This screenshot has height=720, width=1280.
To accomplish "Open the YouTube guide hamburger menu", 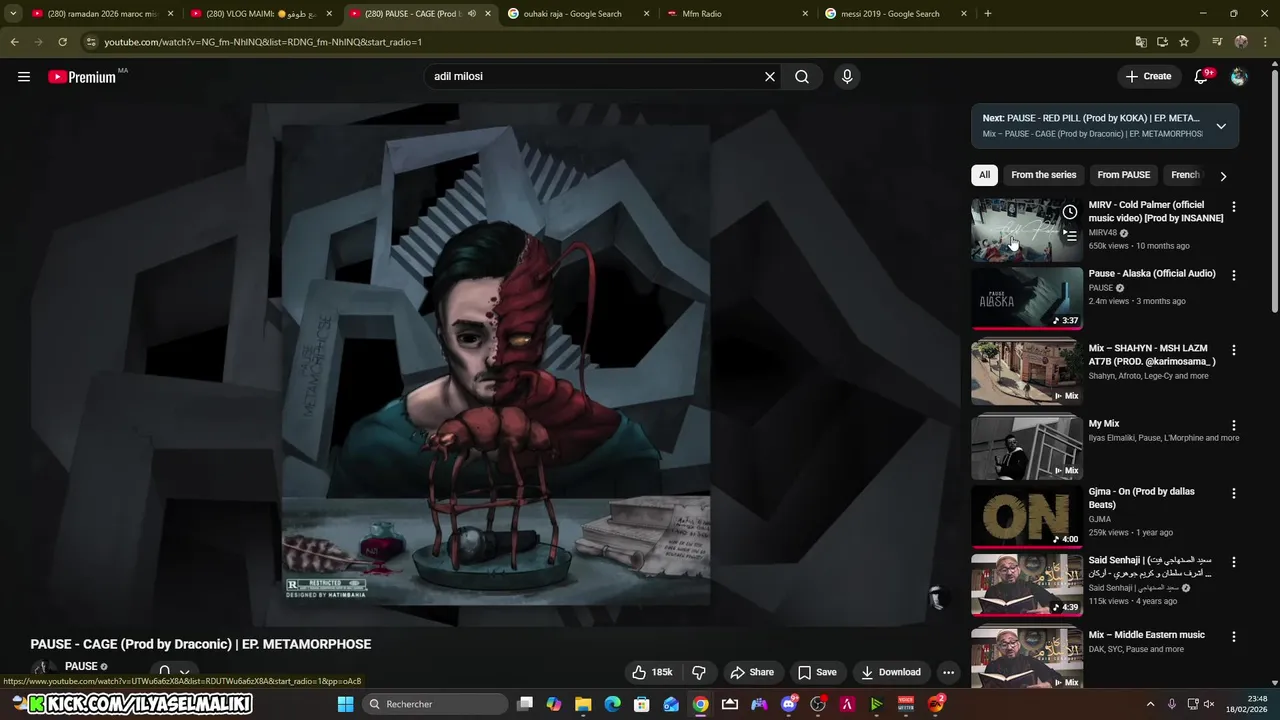I will pos(24,76).
